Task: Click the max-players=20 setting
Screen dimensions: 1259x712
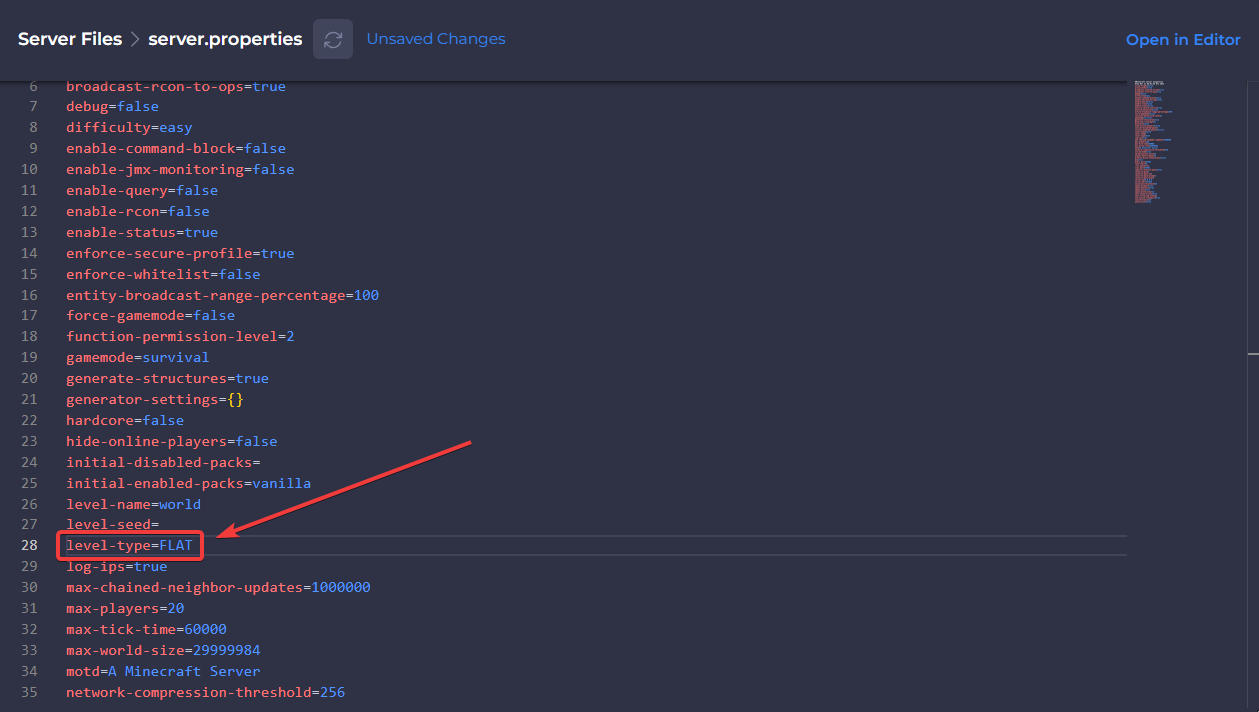Action: pos(125,608)
